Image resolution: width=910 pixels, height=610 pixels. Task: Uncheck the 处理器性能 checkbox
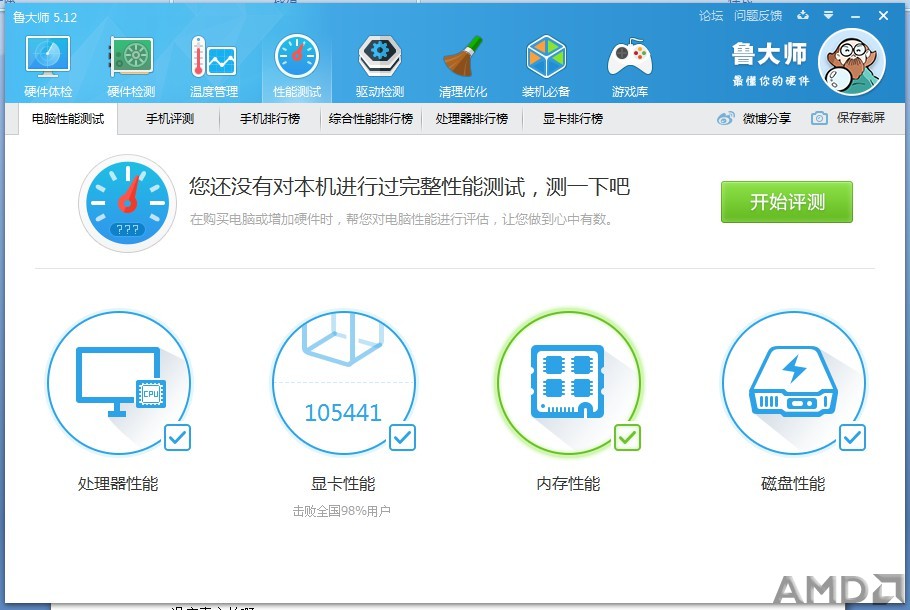click(x=178, y=438)
